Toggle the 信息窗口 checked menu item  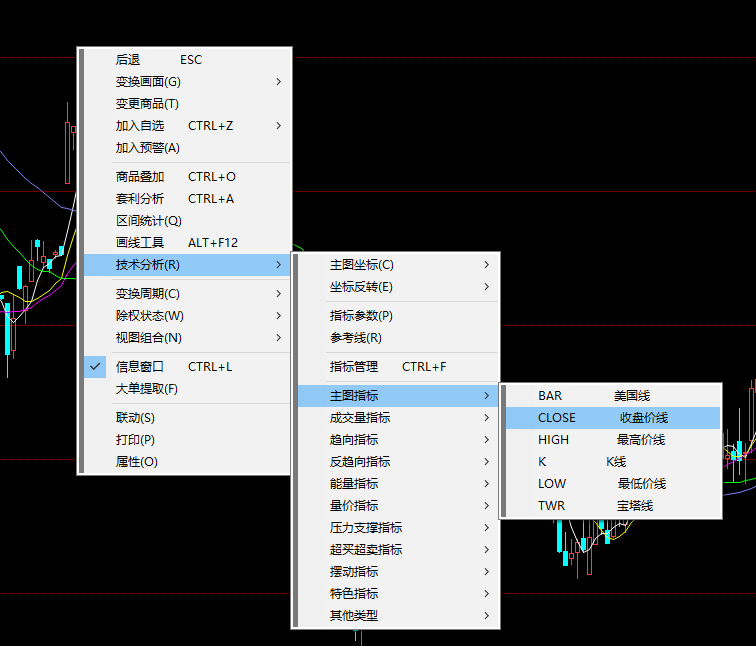click(x=140, y=367)
